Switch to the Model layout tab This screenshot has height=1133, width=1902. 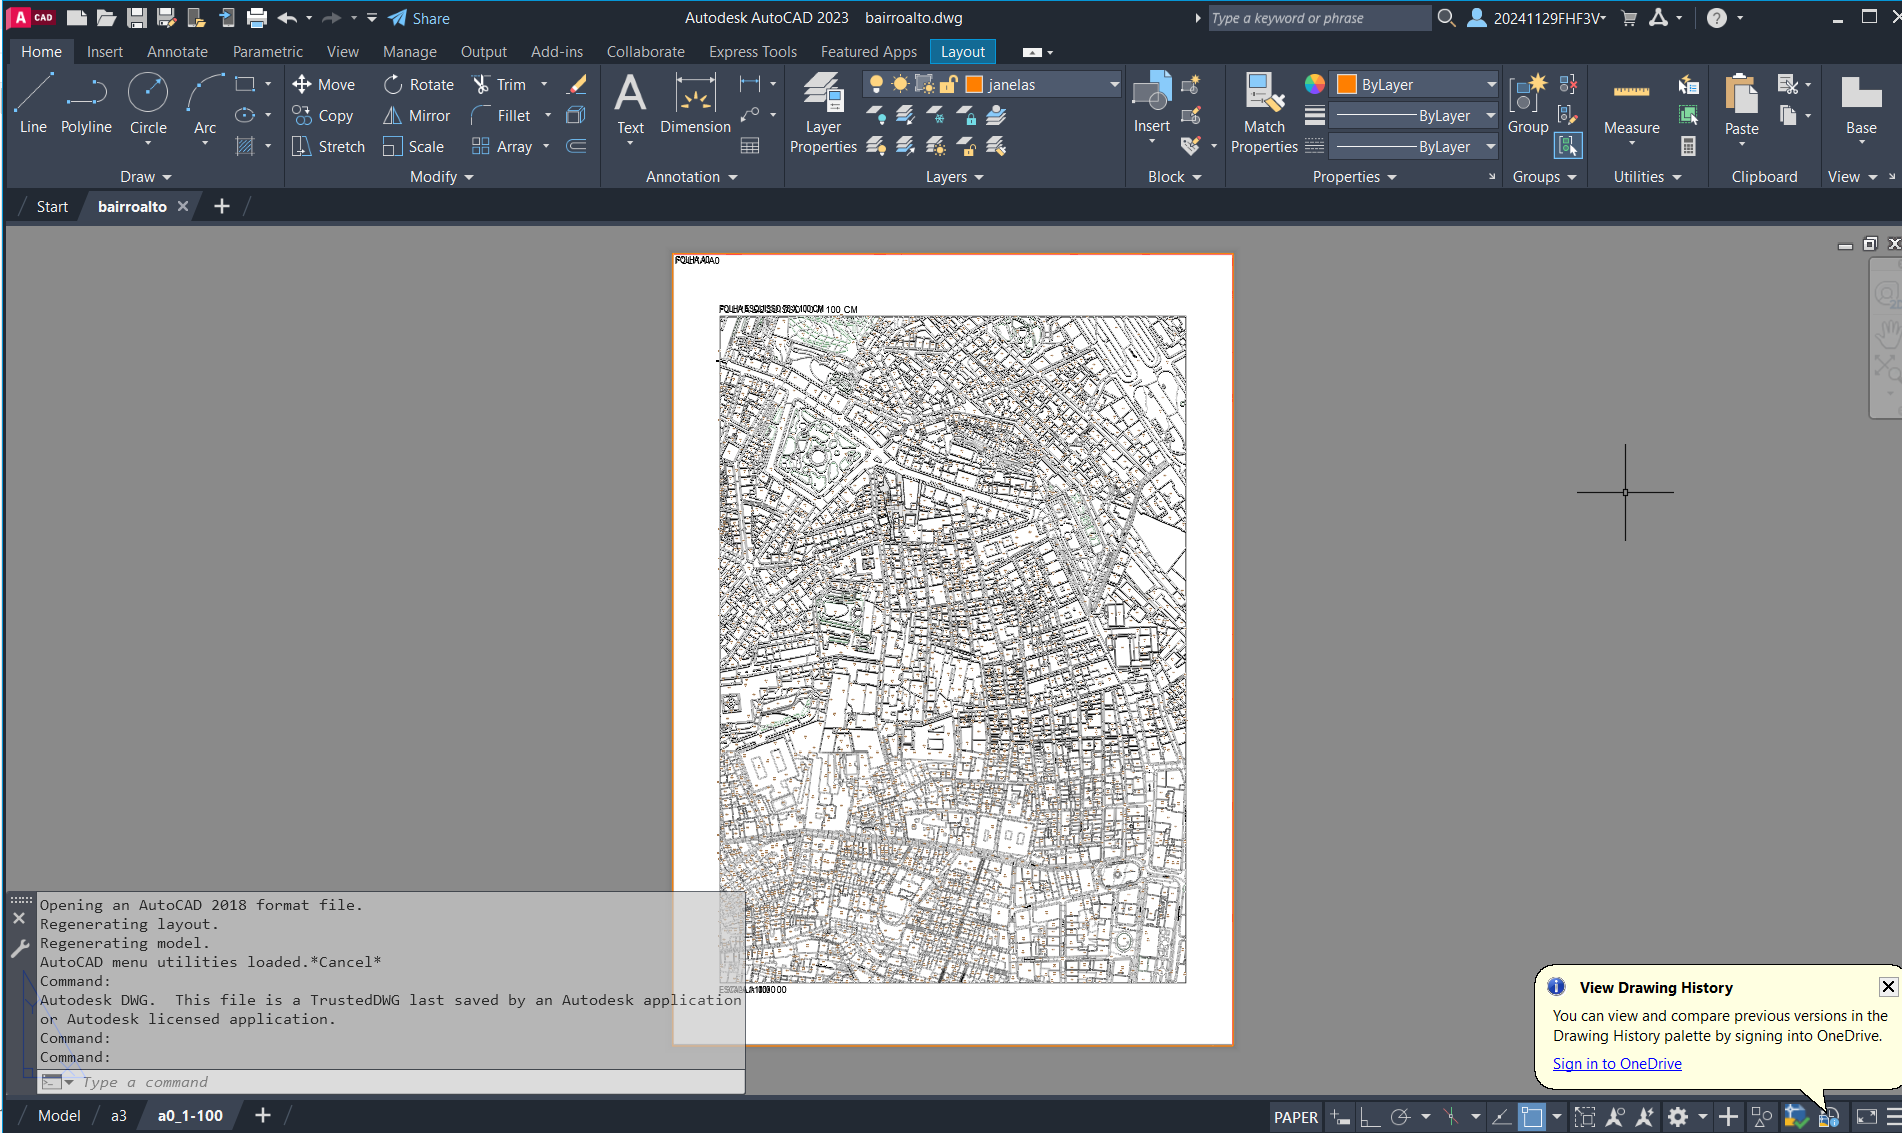coord(59,1116)
